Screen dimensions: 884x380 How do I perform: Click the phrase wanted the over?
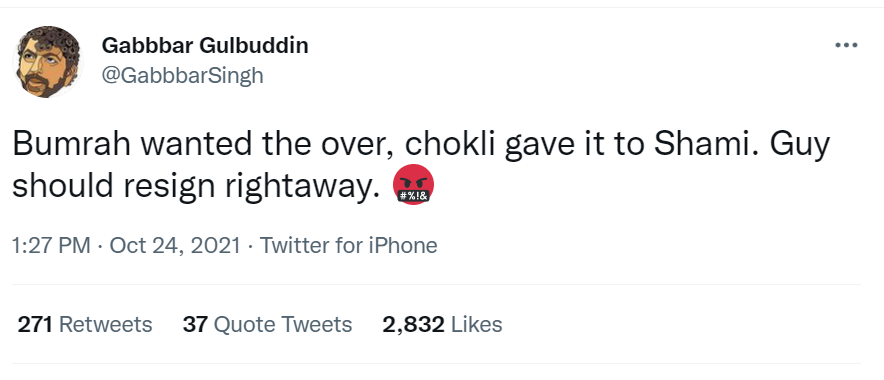268,145
